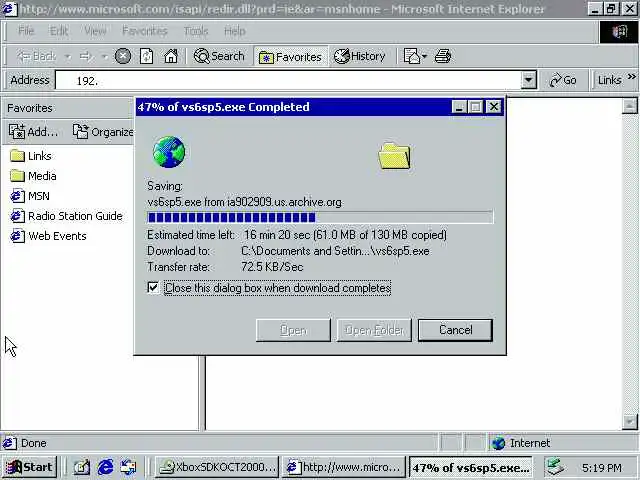Open the Windows Start menu

coord(29,467)
